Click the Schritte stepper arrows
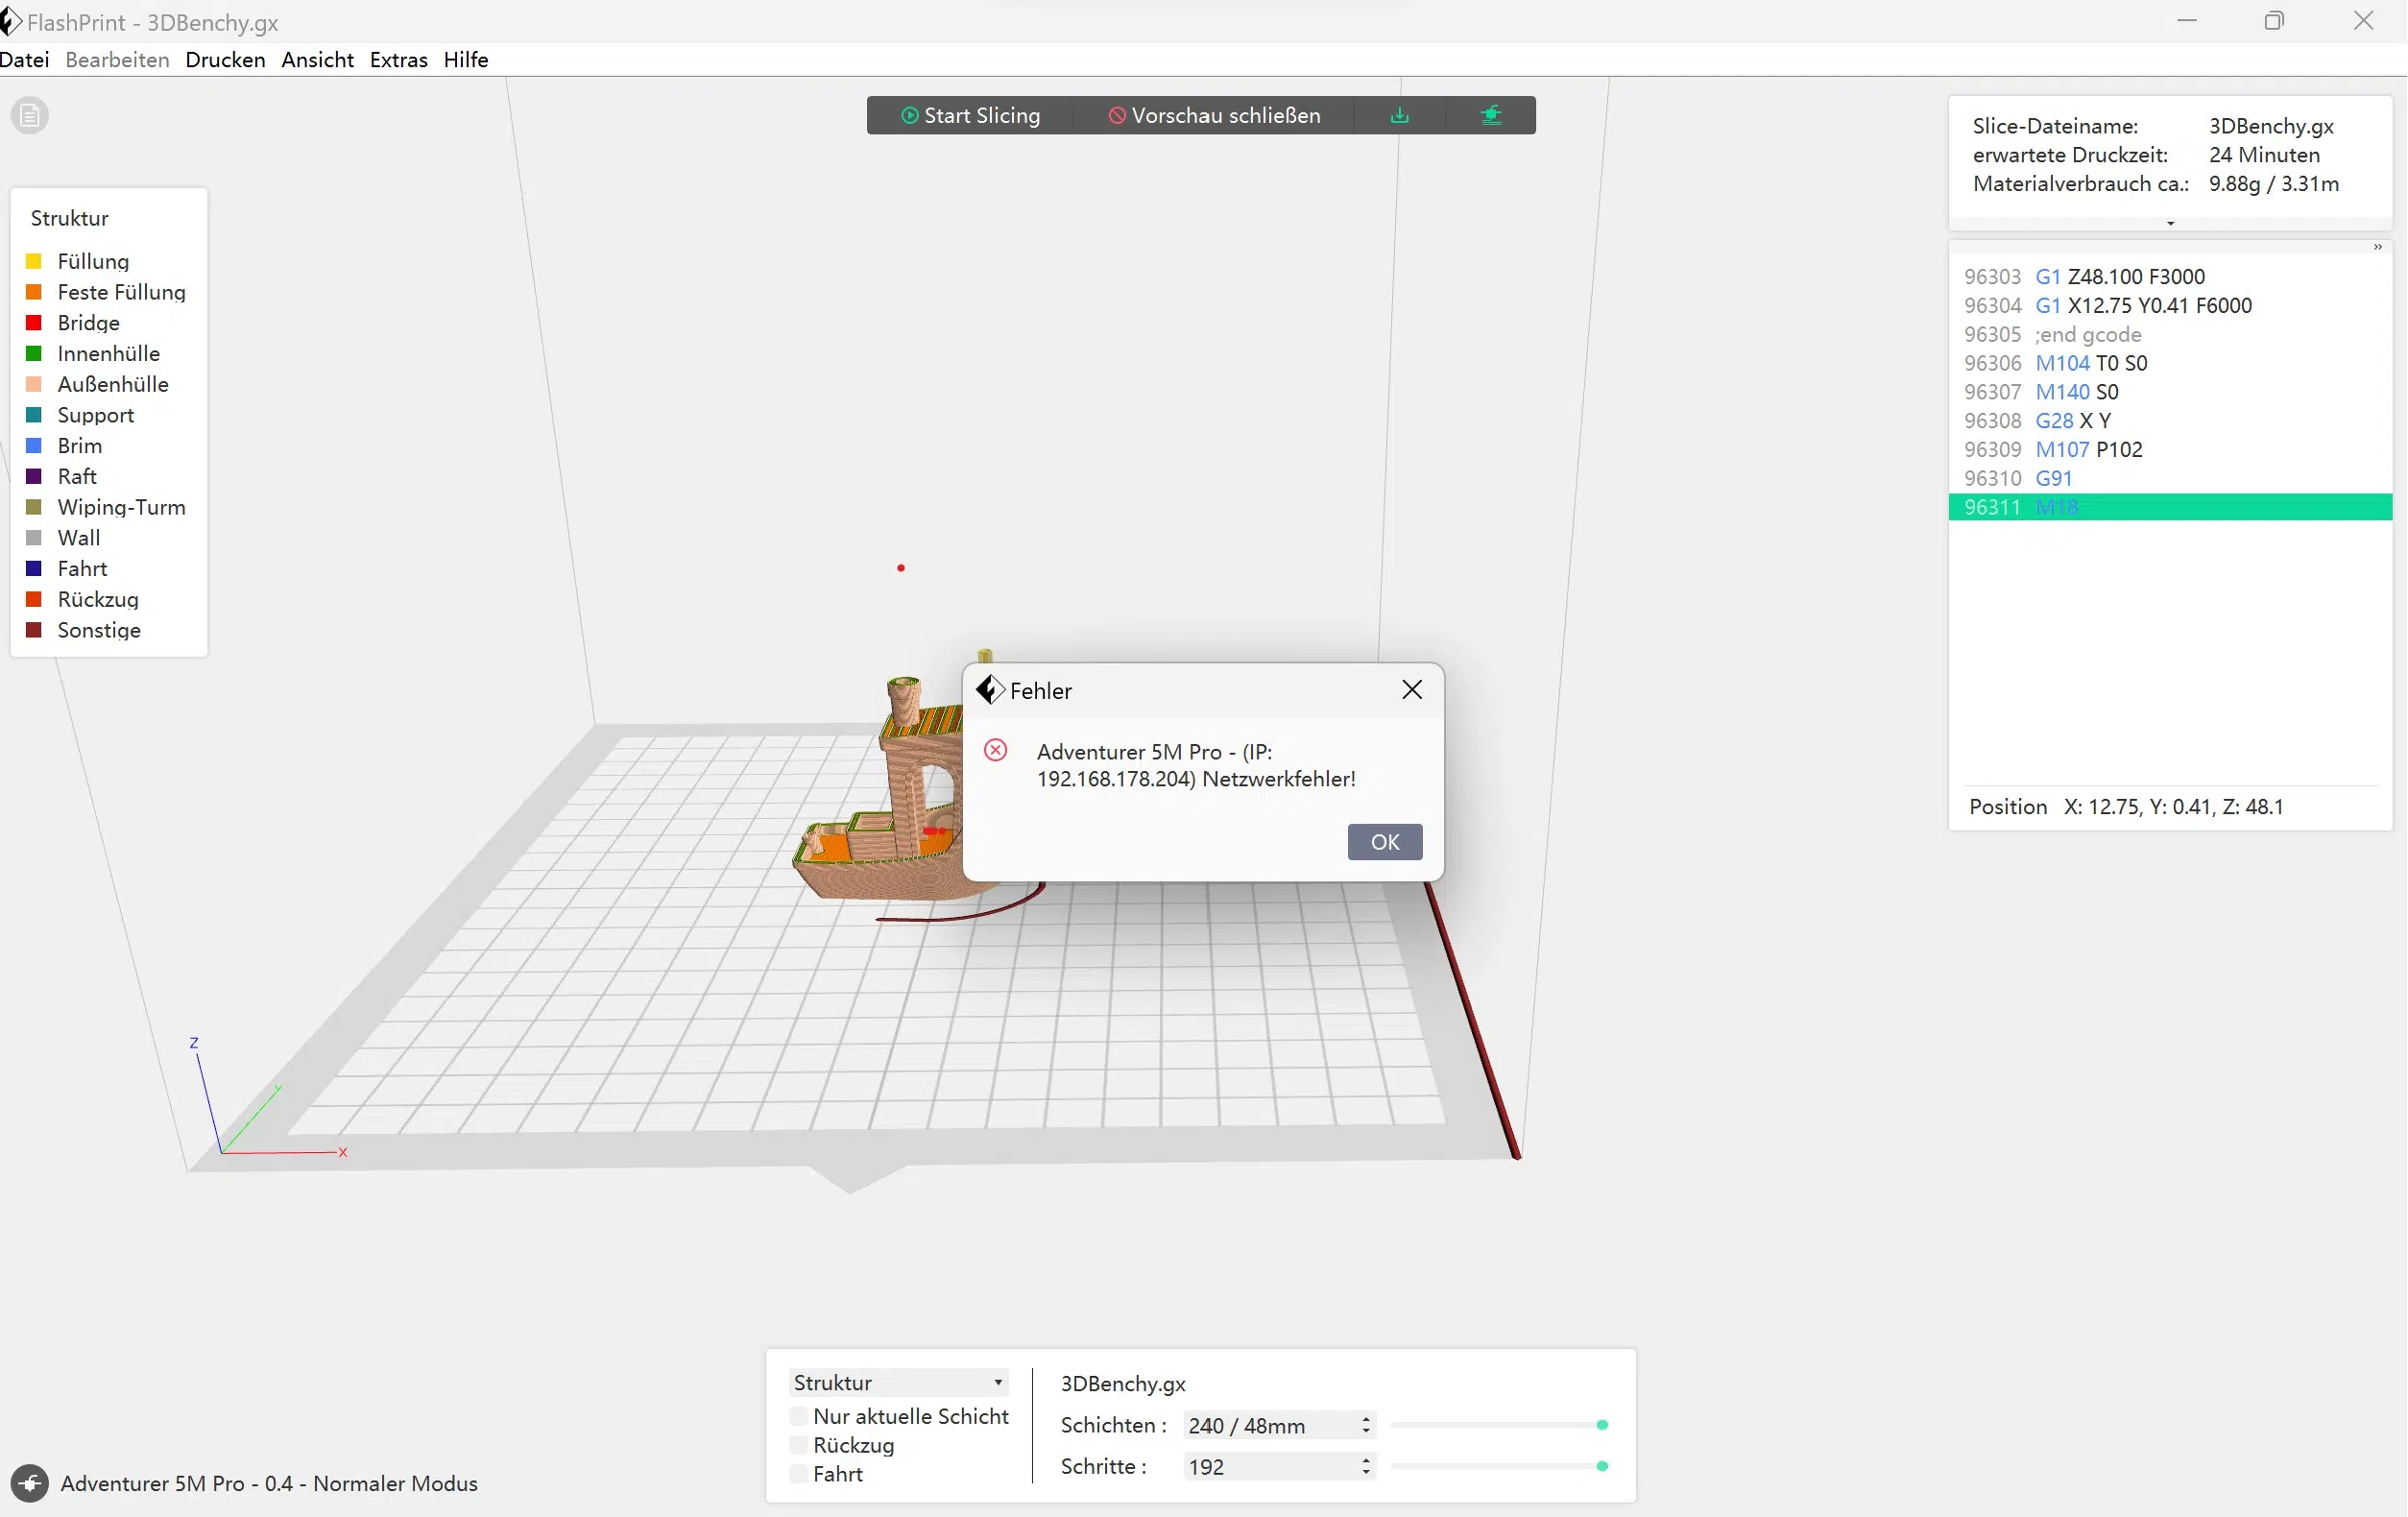The width and height of the screenshot is (2408, 1517). coord(1366,1466)
